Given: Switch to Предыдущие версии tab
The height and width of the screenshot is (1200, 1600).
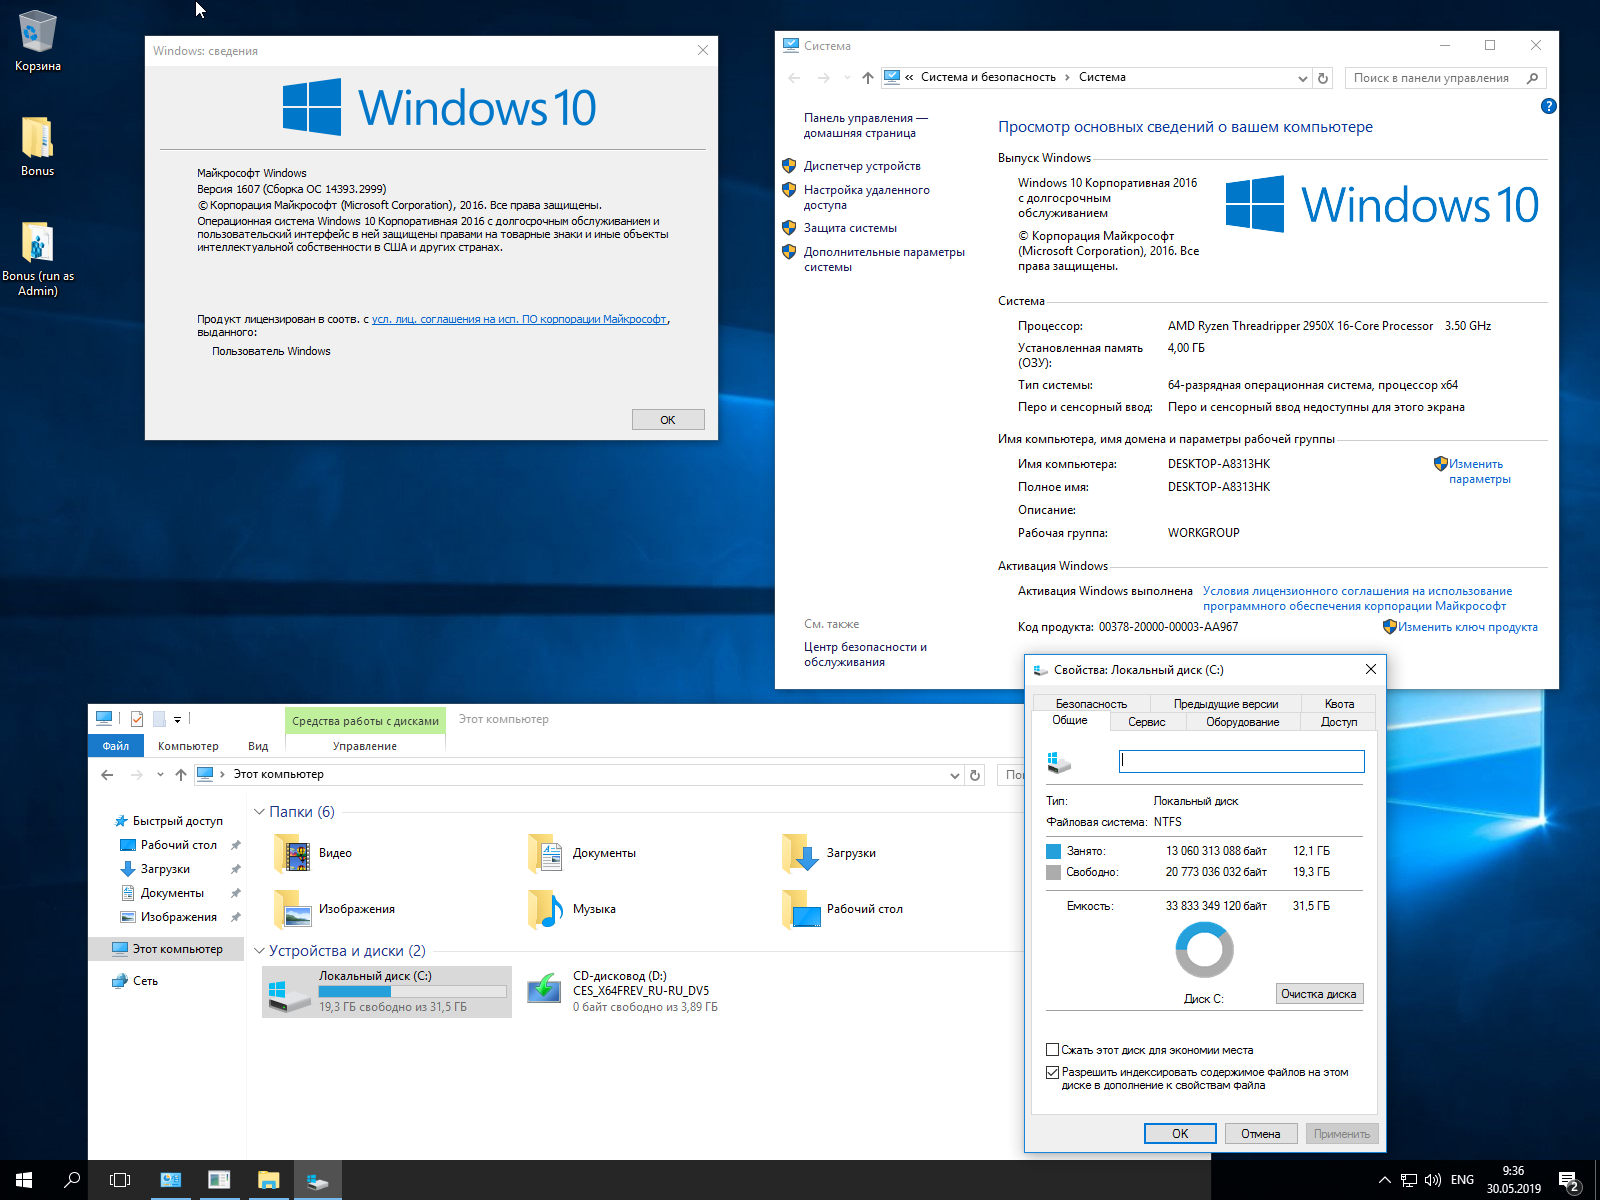Looking at the screenshot, I should (x=1226, y=704).
